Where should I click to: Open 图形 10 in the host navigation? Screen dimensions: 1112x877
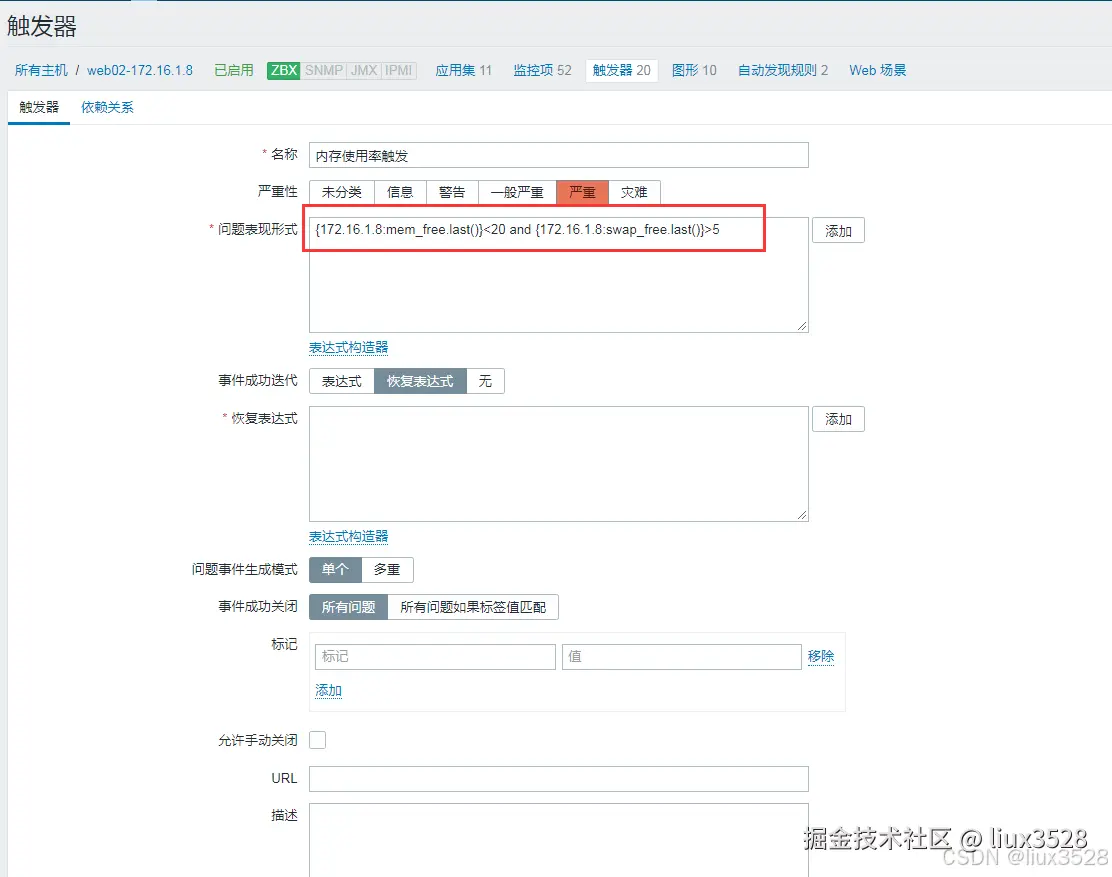(x=694, y=70)
